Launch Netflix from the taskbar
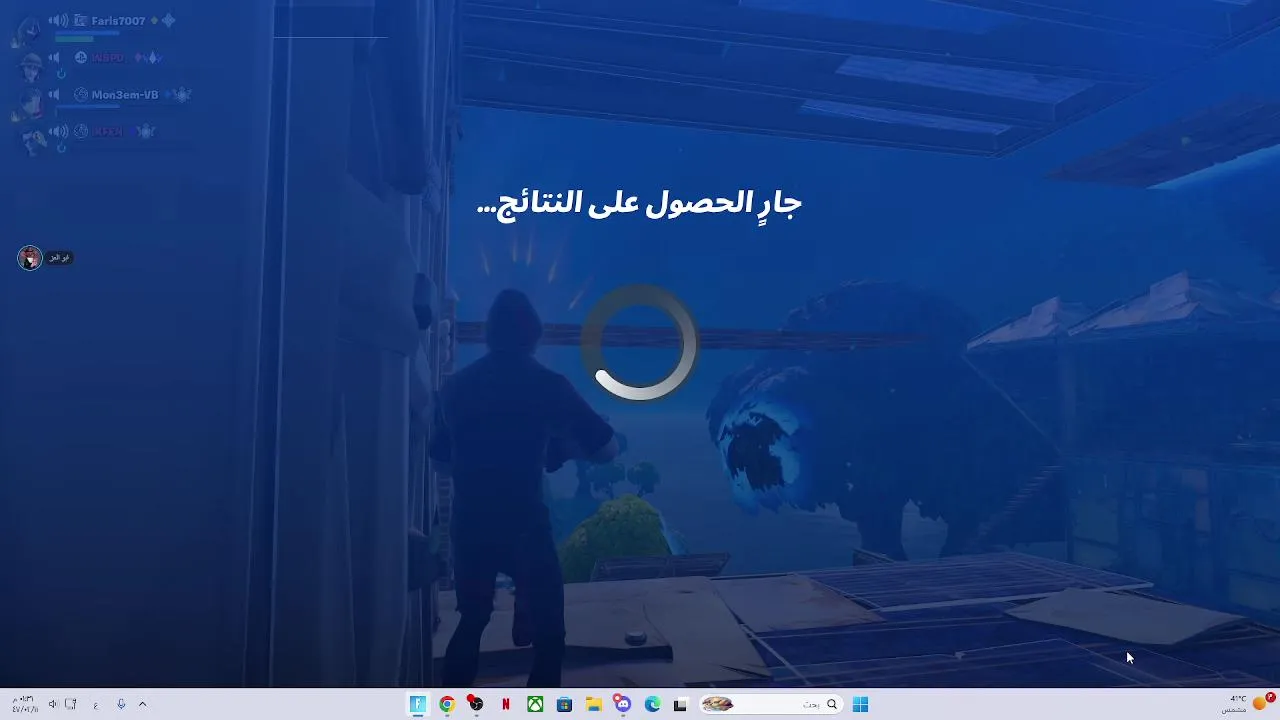The width and height of the screenshot is (1280, 720). click(506, 704)
